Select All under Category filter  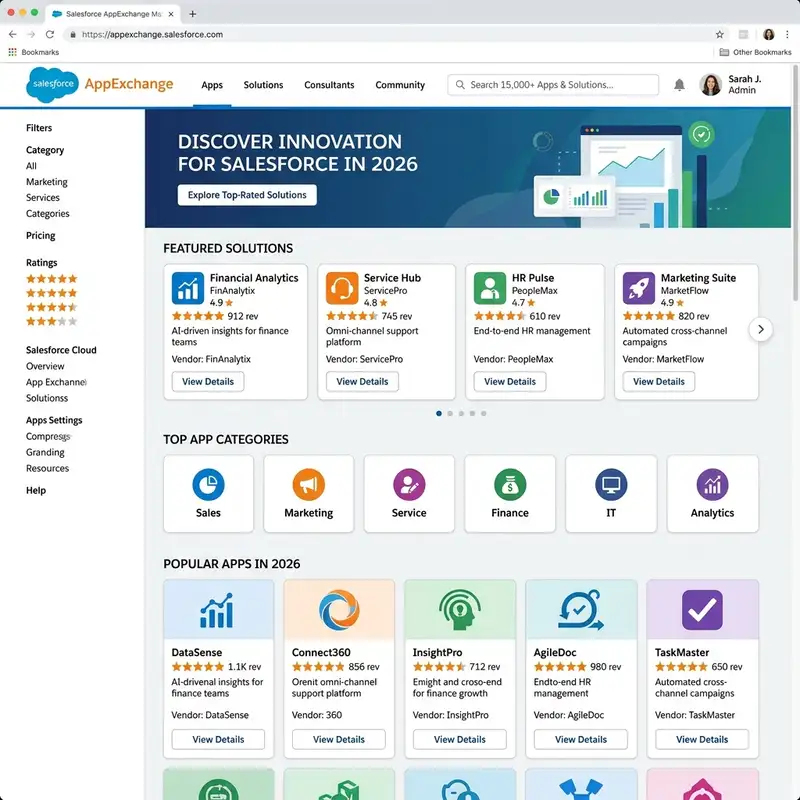[x=31, y=166]
